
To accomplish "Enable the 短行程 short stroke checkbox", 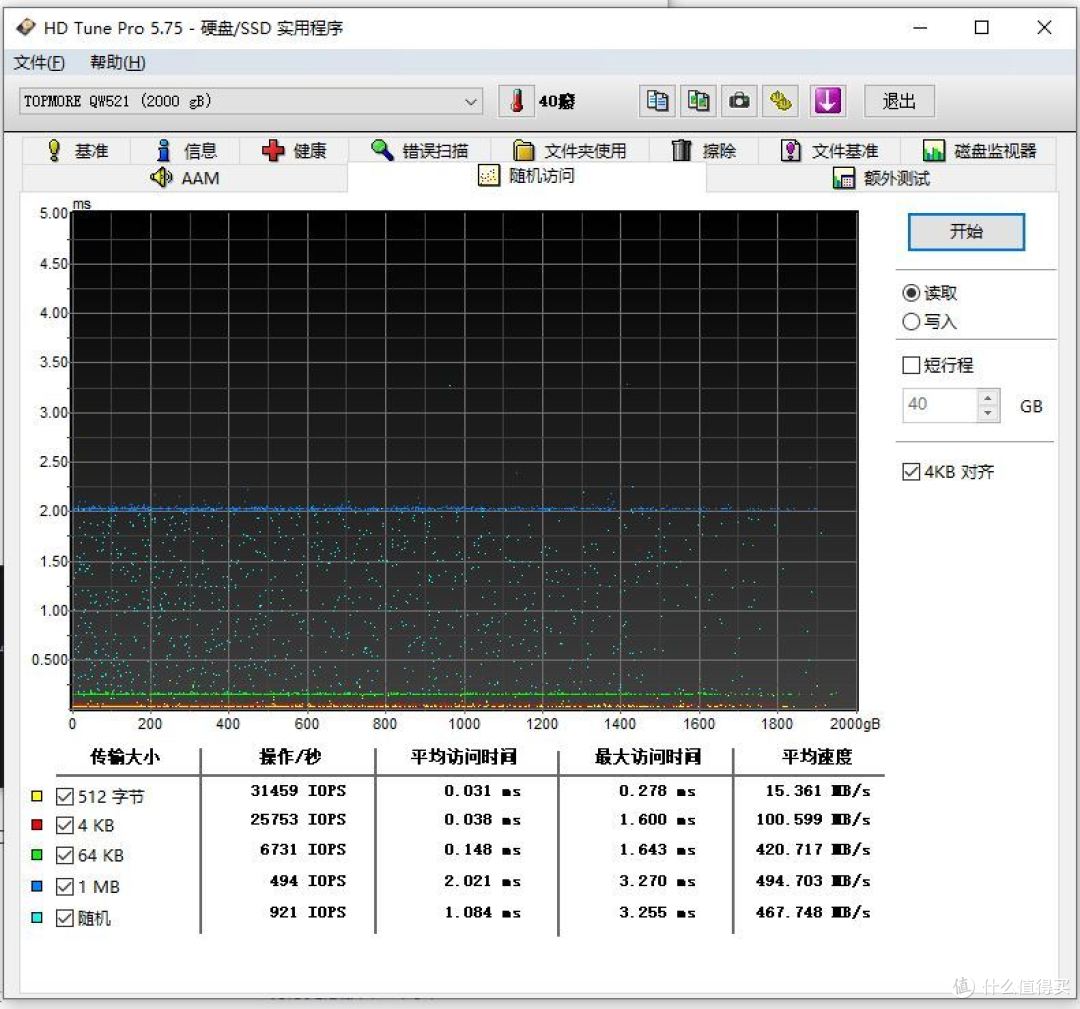I will point(911,364).
